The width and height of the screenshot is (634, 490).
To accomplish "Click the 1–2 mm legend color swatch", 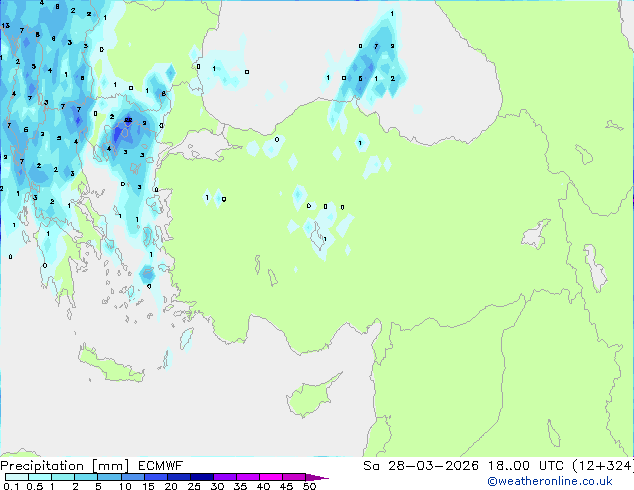I will coord(63,477).
